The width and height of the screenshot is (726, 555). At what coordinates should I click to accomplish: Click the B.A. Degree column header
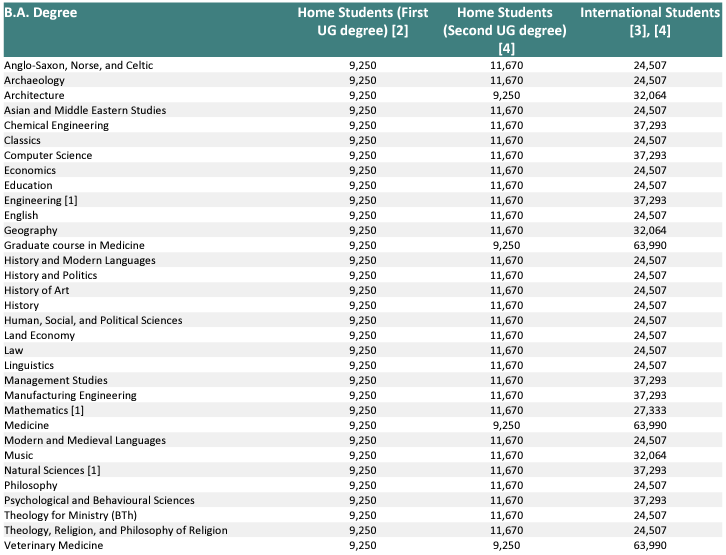point(40,12)
